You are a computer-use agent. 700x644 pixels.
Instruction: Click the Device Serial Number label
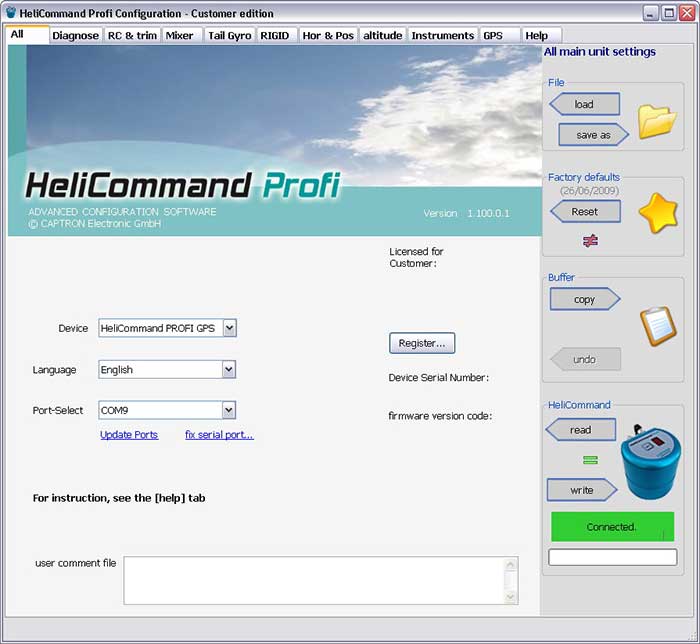(438, 378)
